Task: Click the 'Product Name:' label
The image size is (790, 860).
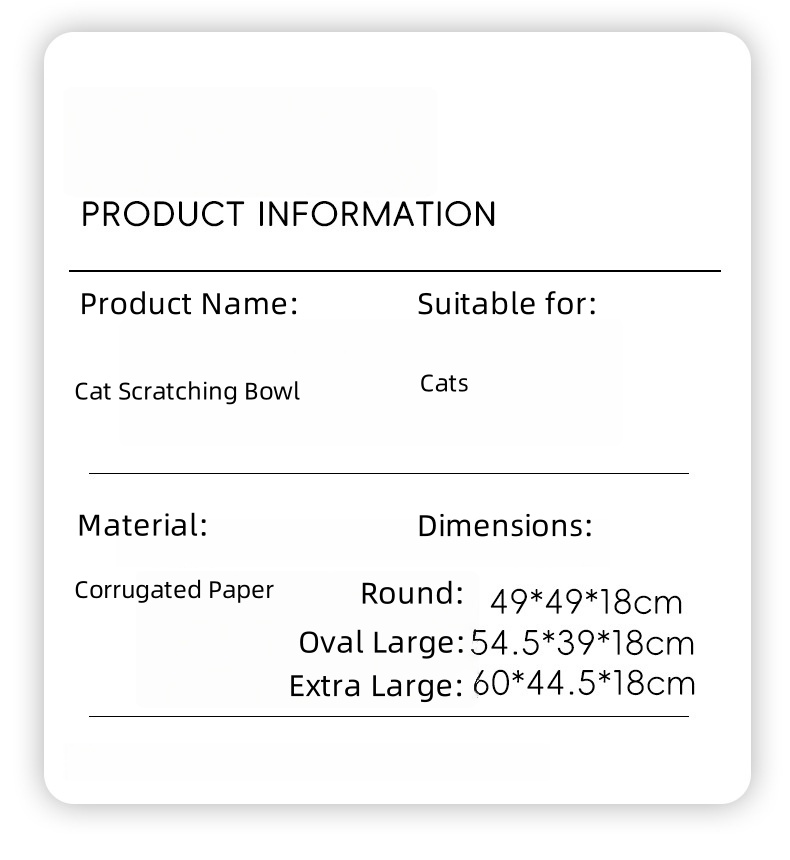Action: (189, 303)
